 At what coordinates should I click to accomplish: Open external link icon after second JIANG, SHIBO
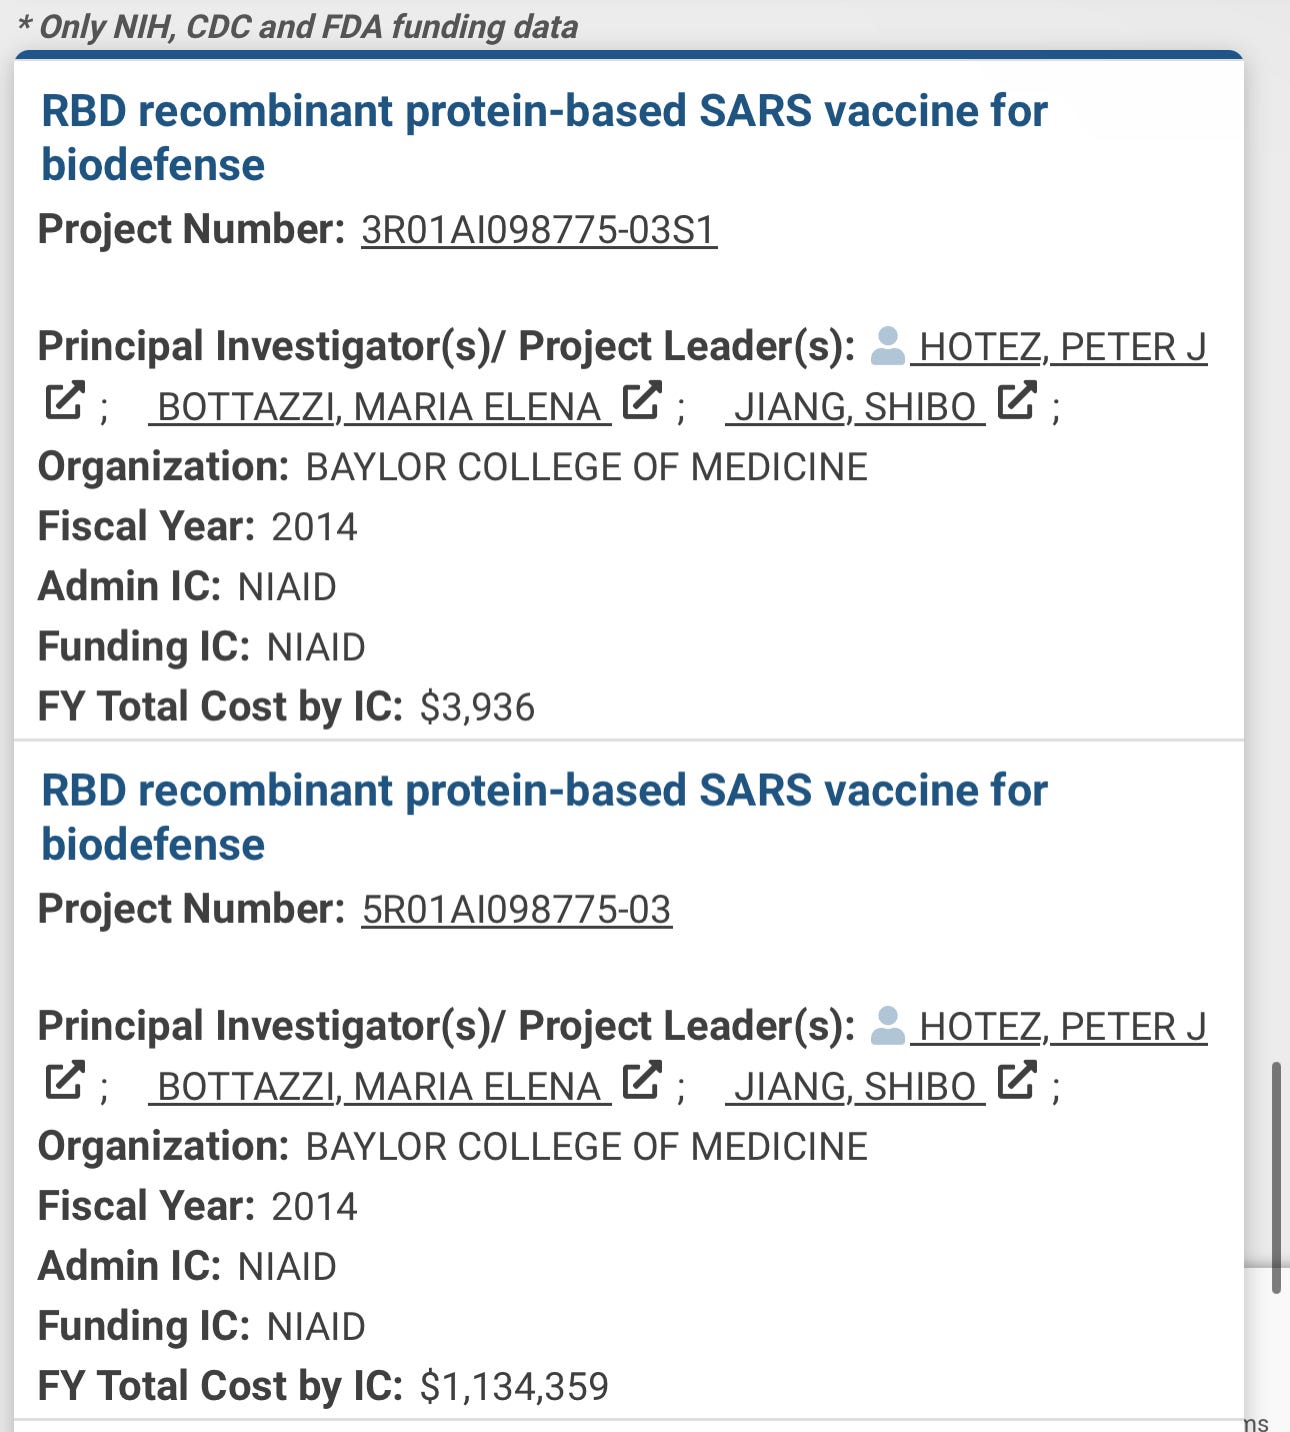(1017, 1081)
